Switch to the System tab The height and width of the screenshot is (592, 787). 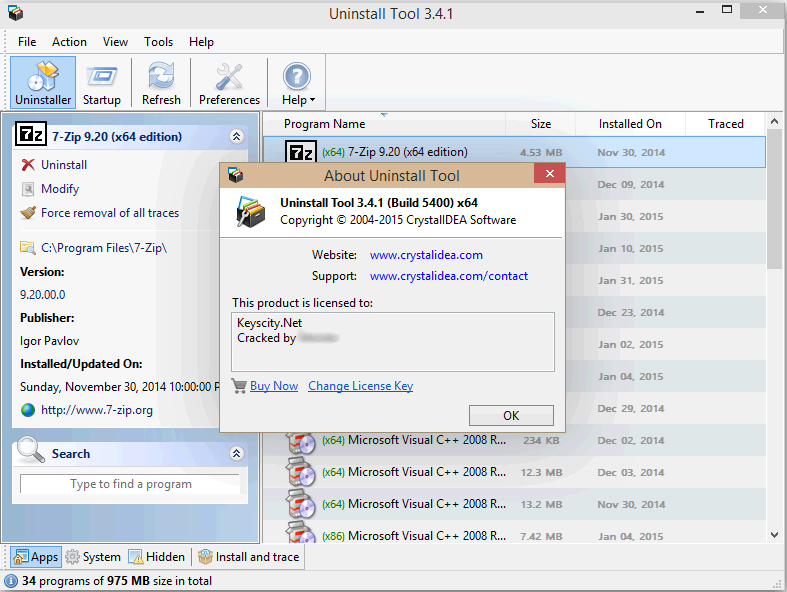(x=93, y=557)
